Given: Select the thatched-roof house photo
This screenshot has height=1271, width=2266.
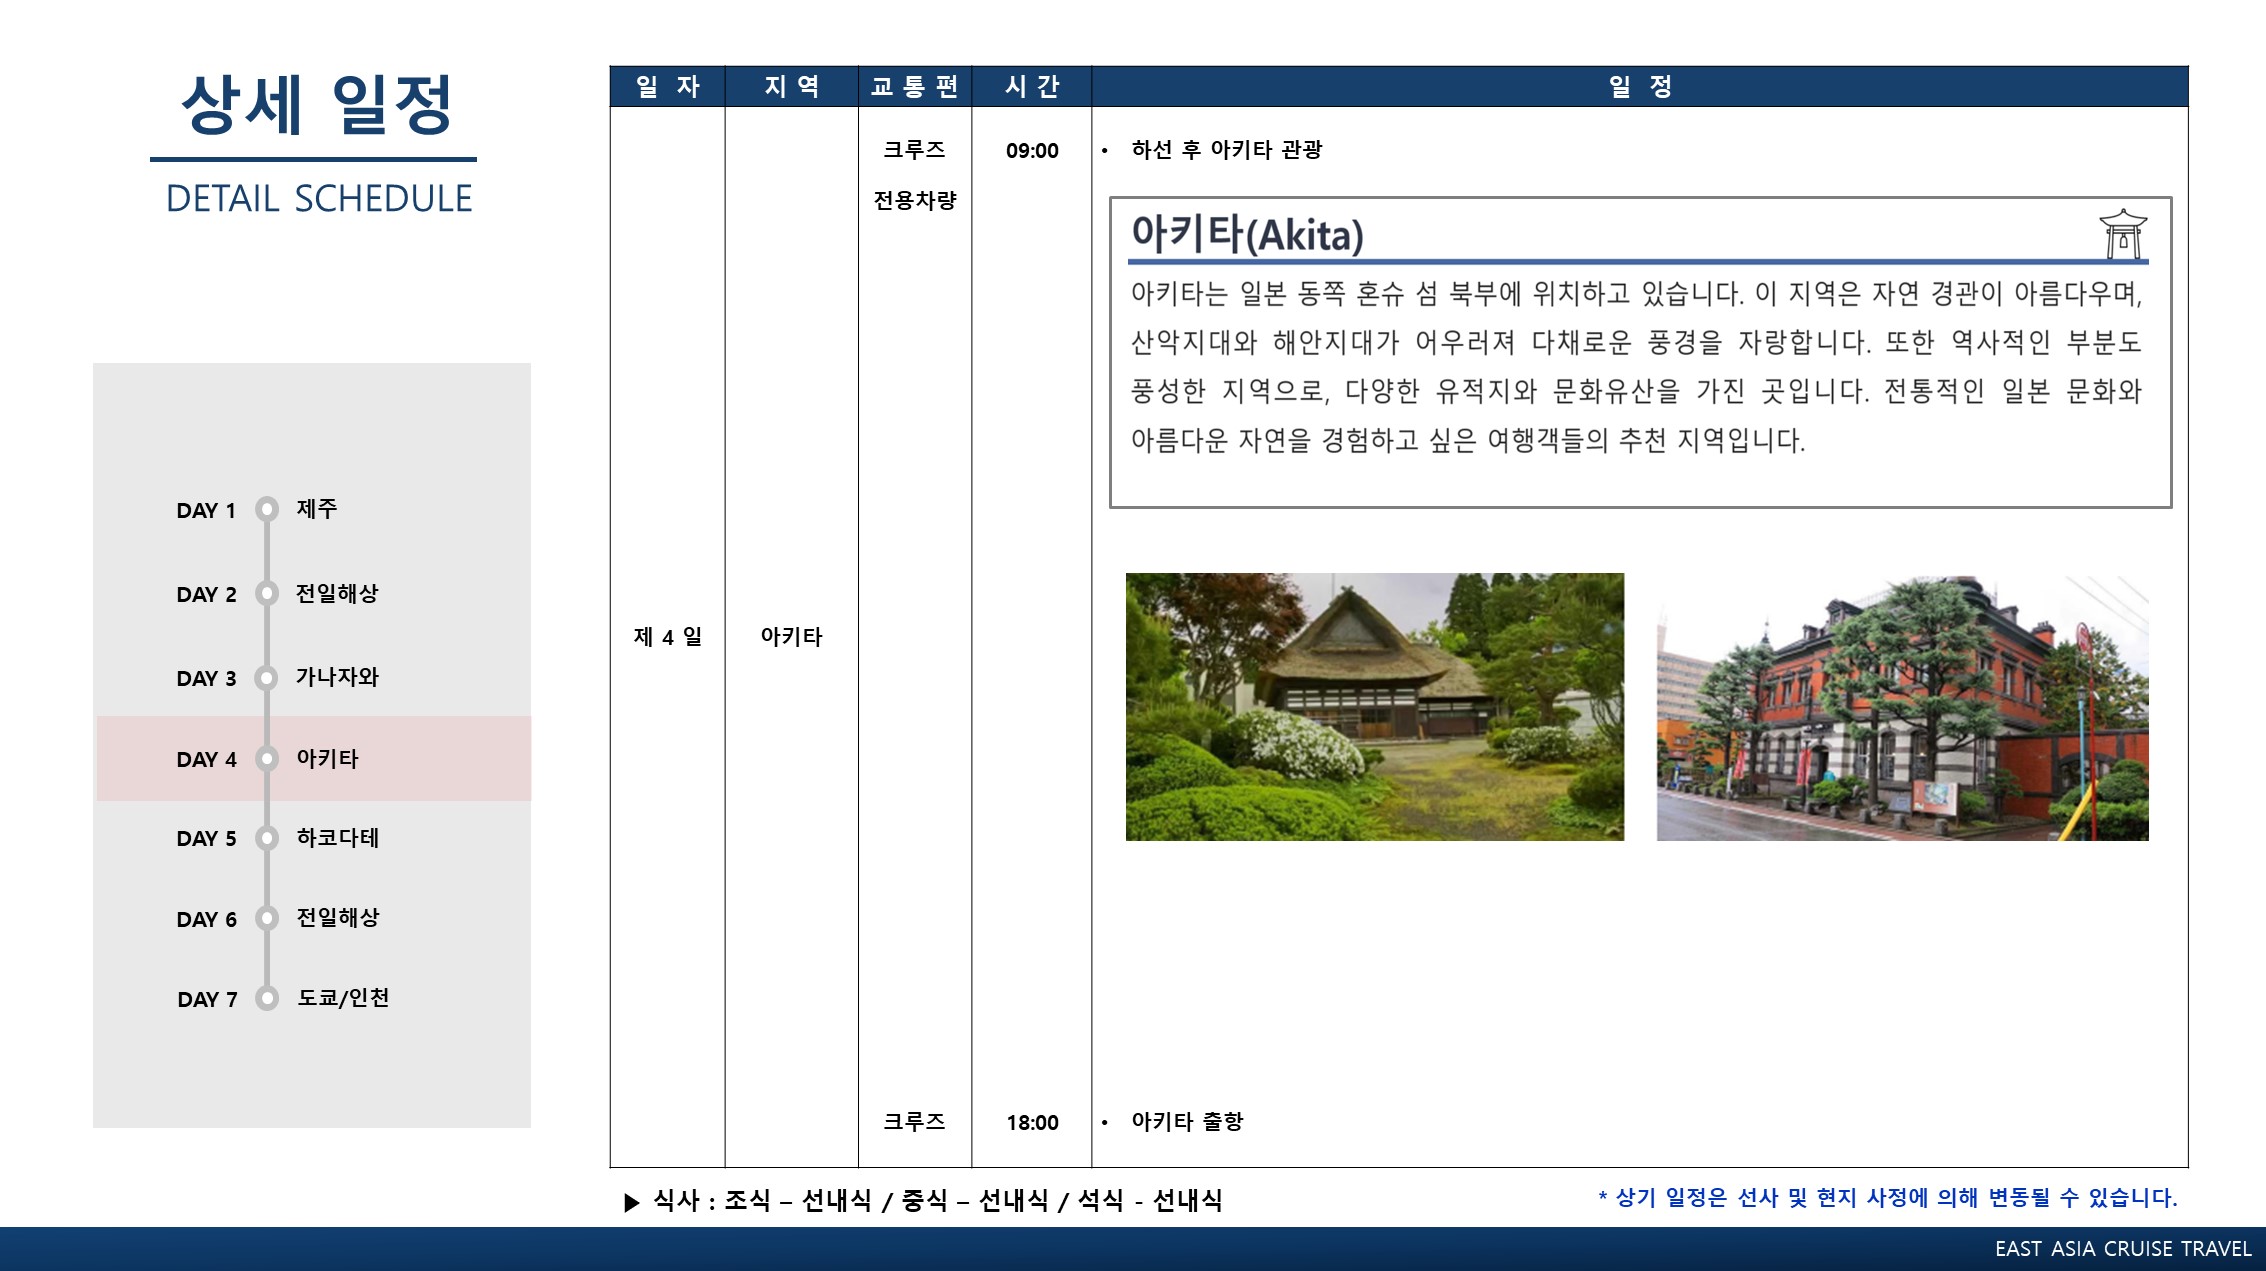Looking at the screenshot, I should pos(1374,706).
